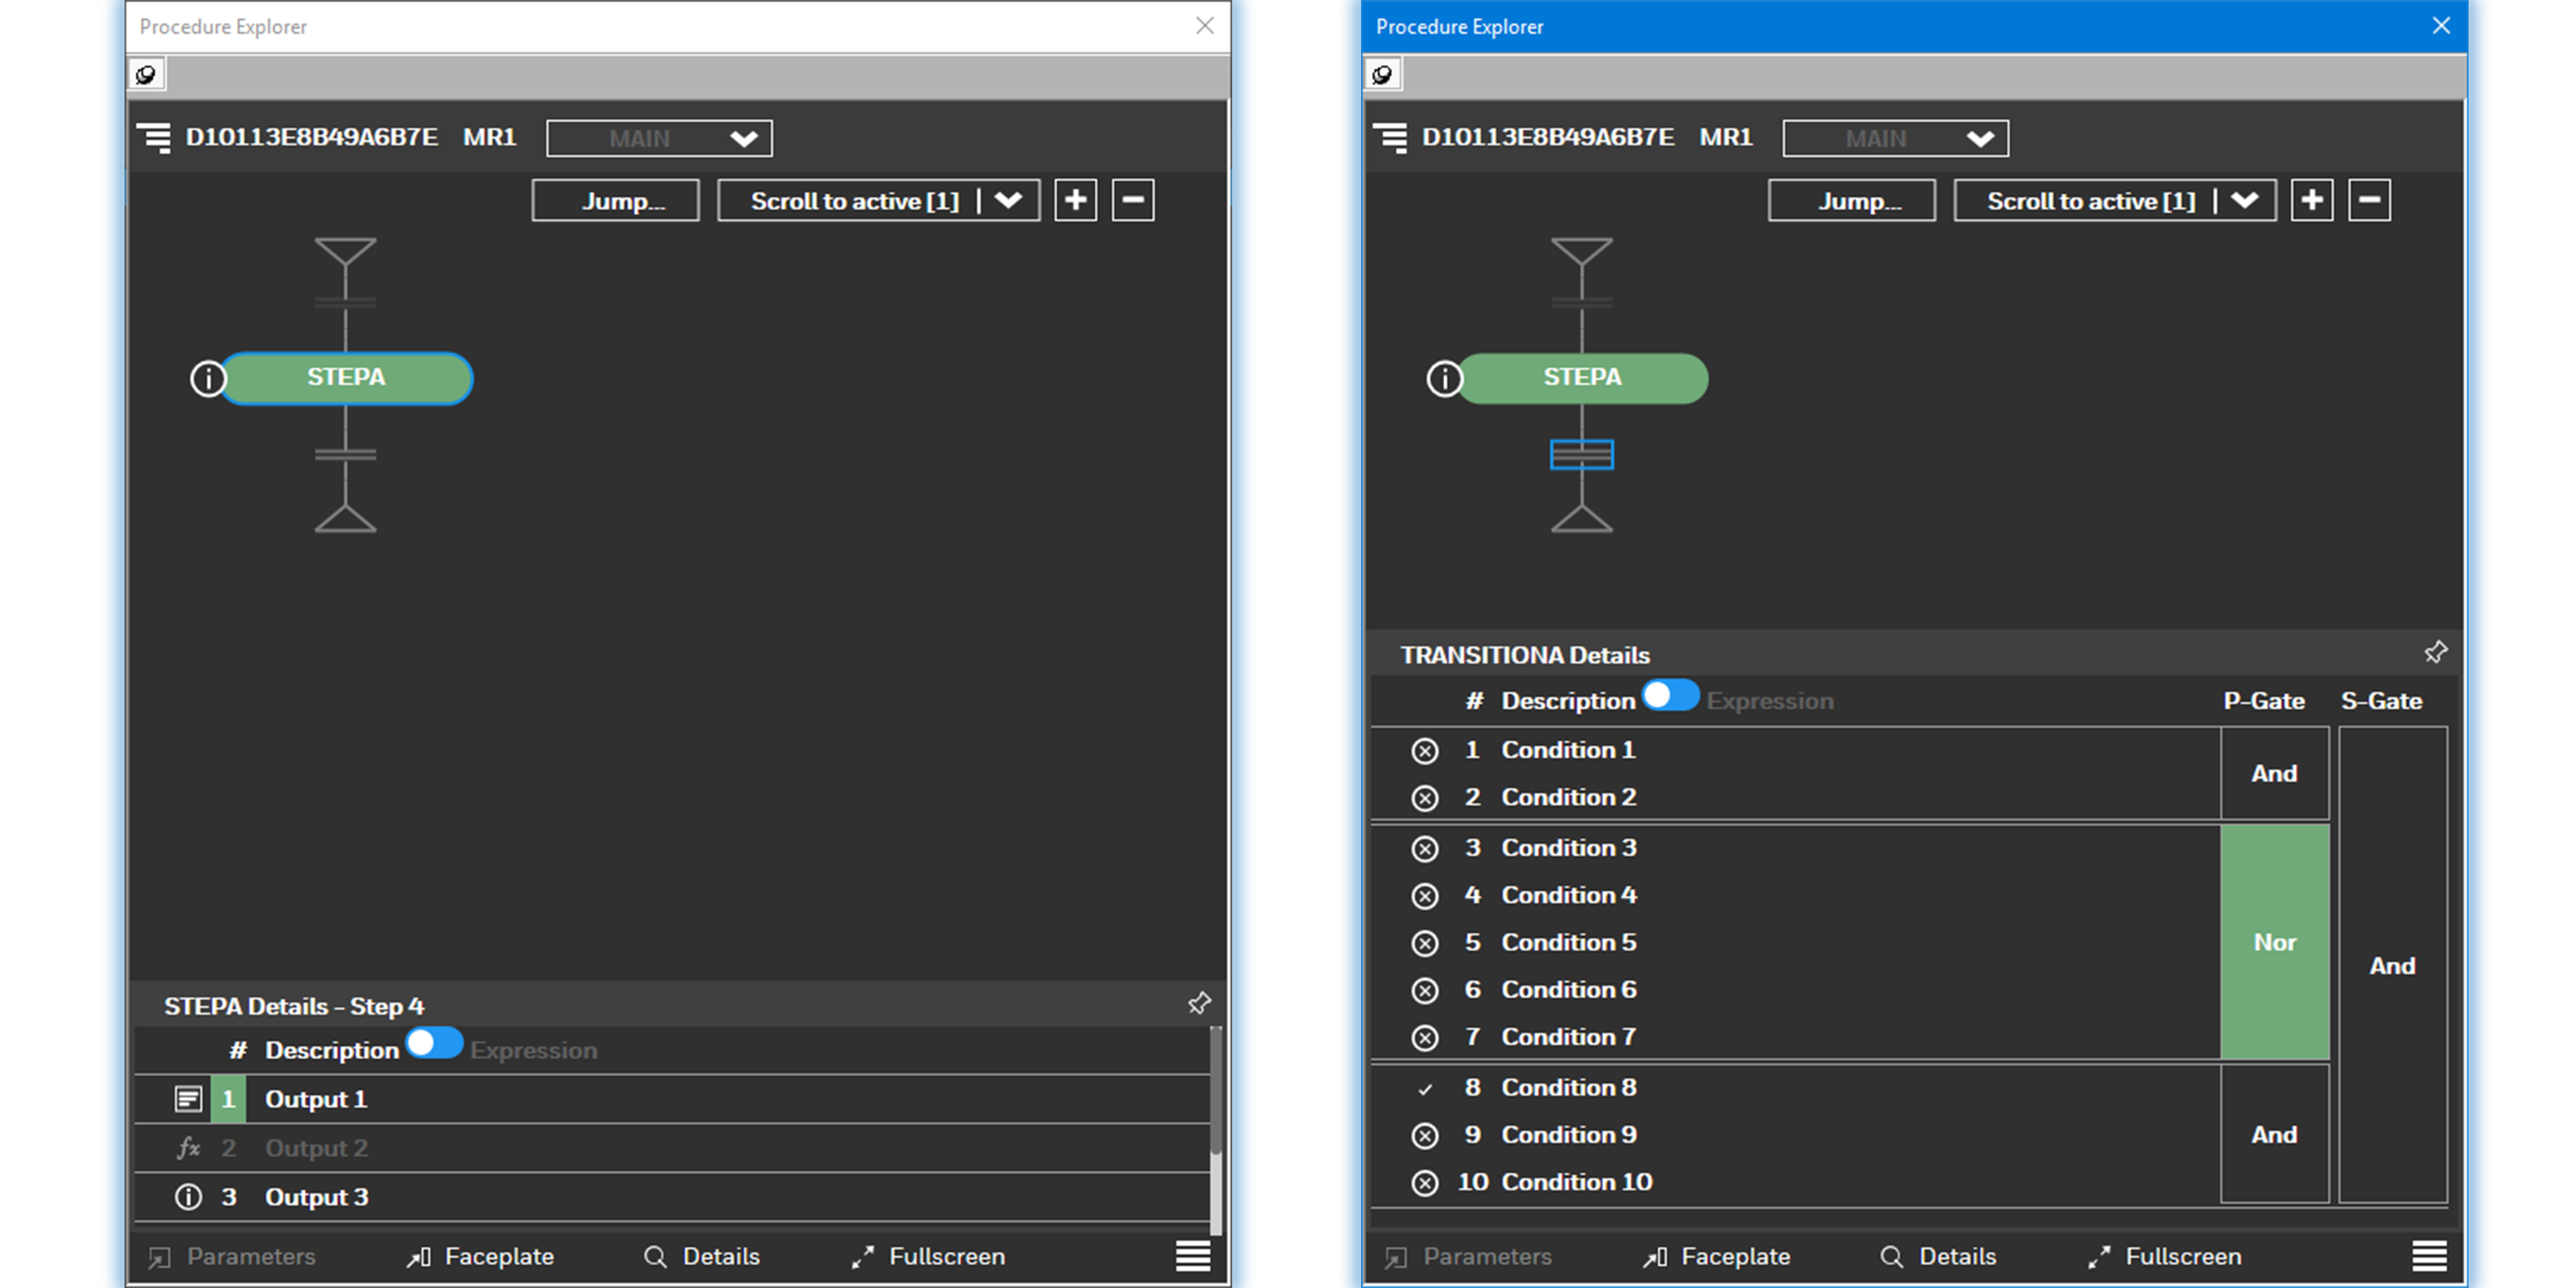This screenshot has height=1288, width=2576.
Task: Toggle Description/Expression switch in TRANSITIONA Details
Action: [x=1670, y=694]
